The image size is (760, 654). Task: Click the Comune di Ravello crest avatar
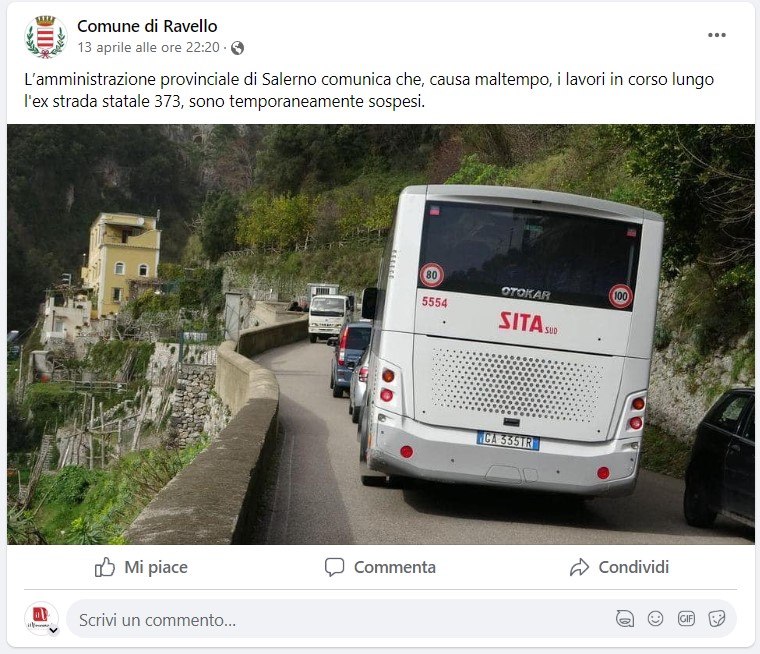tap(45, 37)
